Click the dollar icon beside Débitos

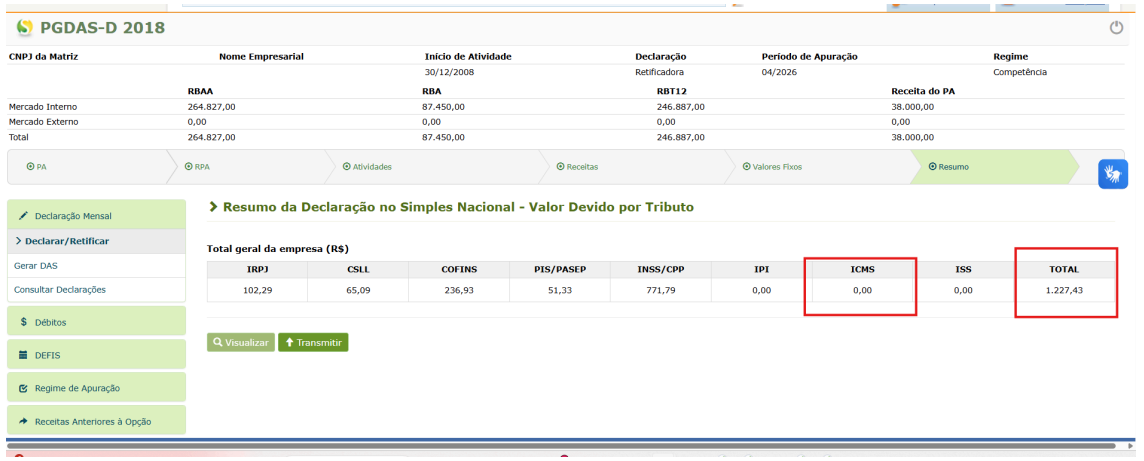click(x=24, y=322)
